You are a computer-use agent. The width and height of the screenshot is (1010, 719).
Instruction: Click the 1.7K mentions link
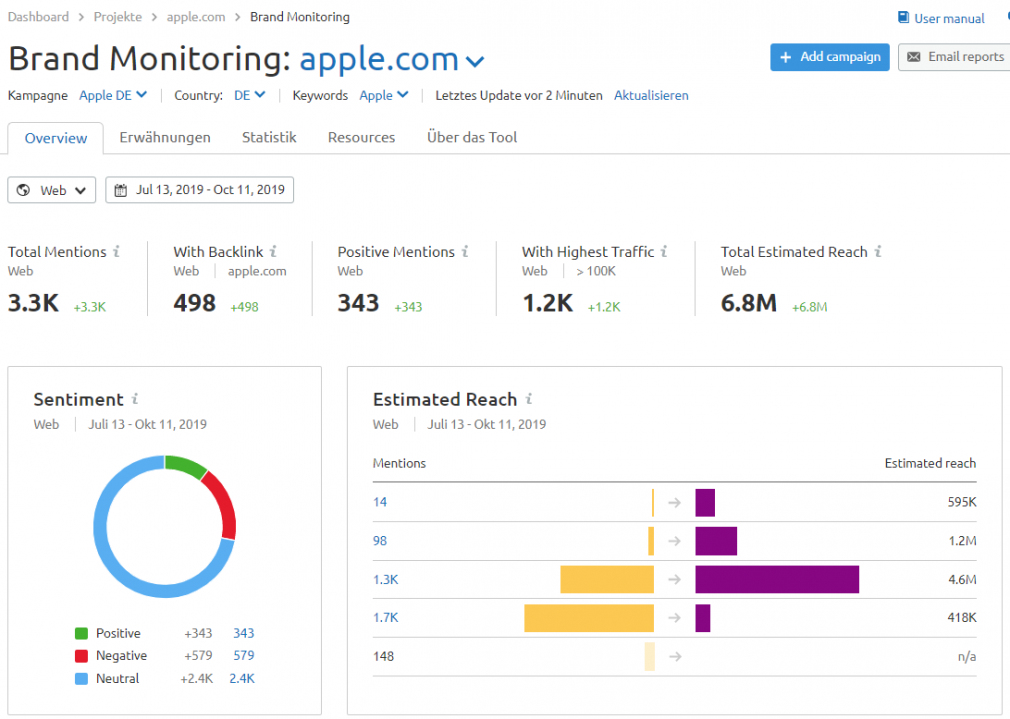385,617
